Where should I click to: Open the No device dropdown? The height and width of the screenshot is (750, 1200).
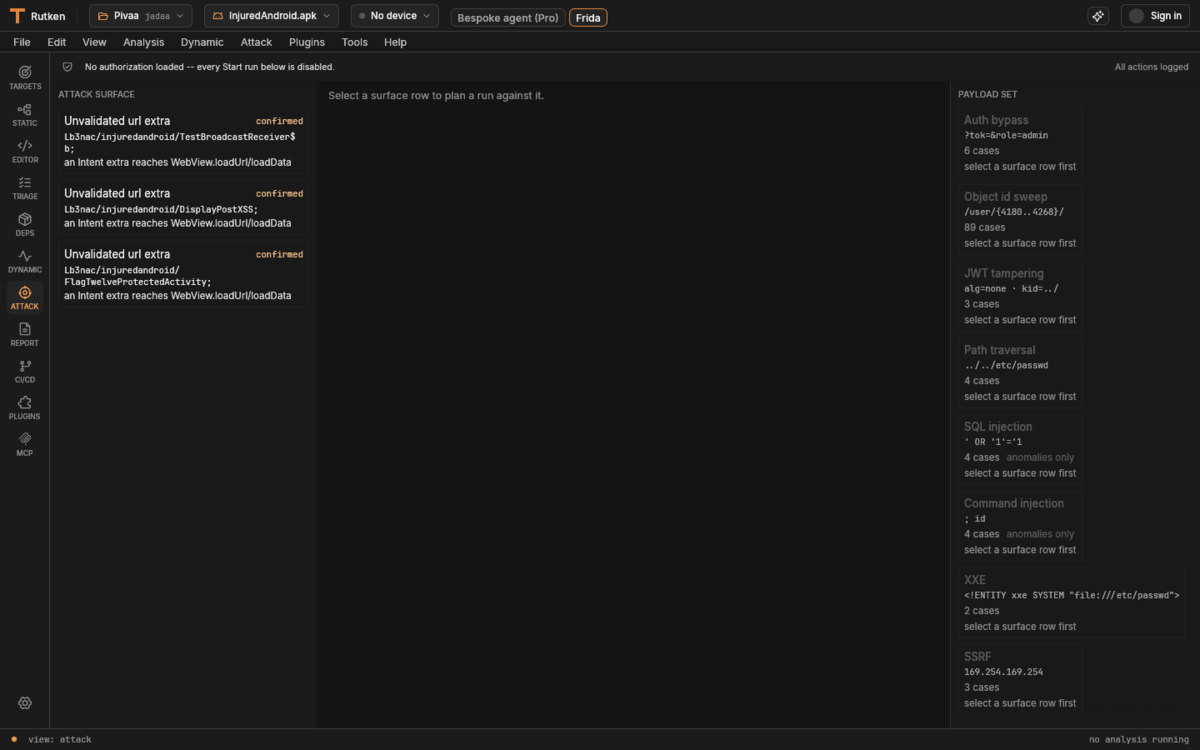coord(394,16)
